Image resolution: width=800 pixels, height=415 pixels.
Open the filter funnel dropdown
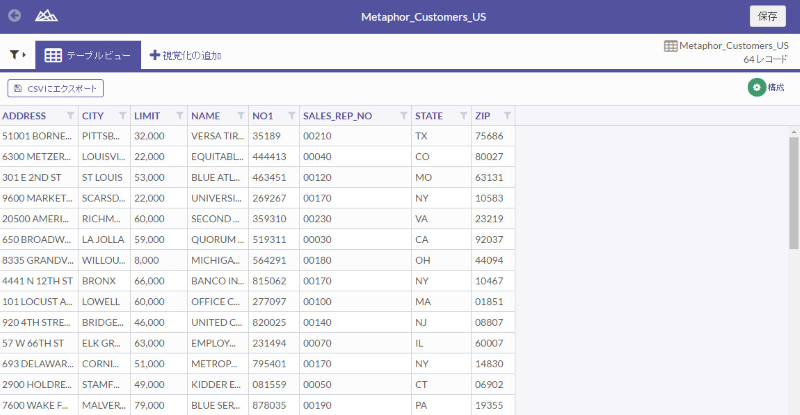(17, 55)
